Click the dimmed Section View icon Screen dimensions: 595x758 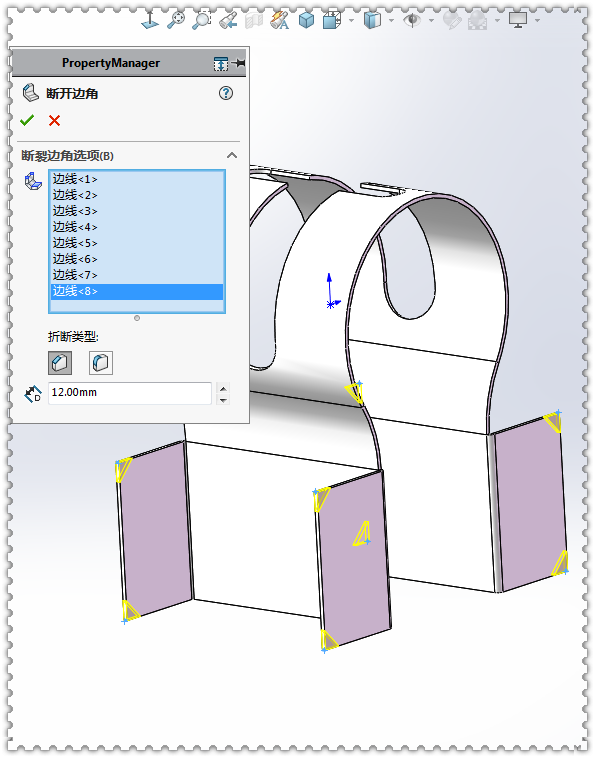click(x=254, y=20)
